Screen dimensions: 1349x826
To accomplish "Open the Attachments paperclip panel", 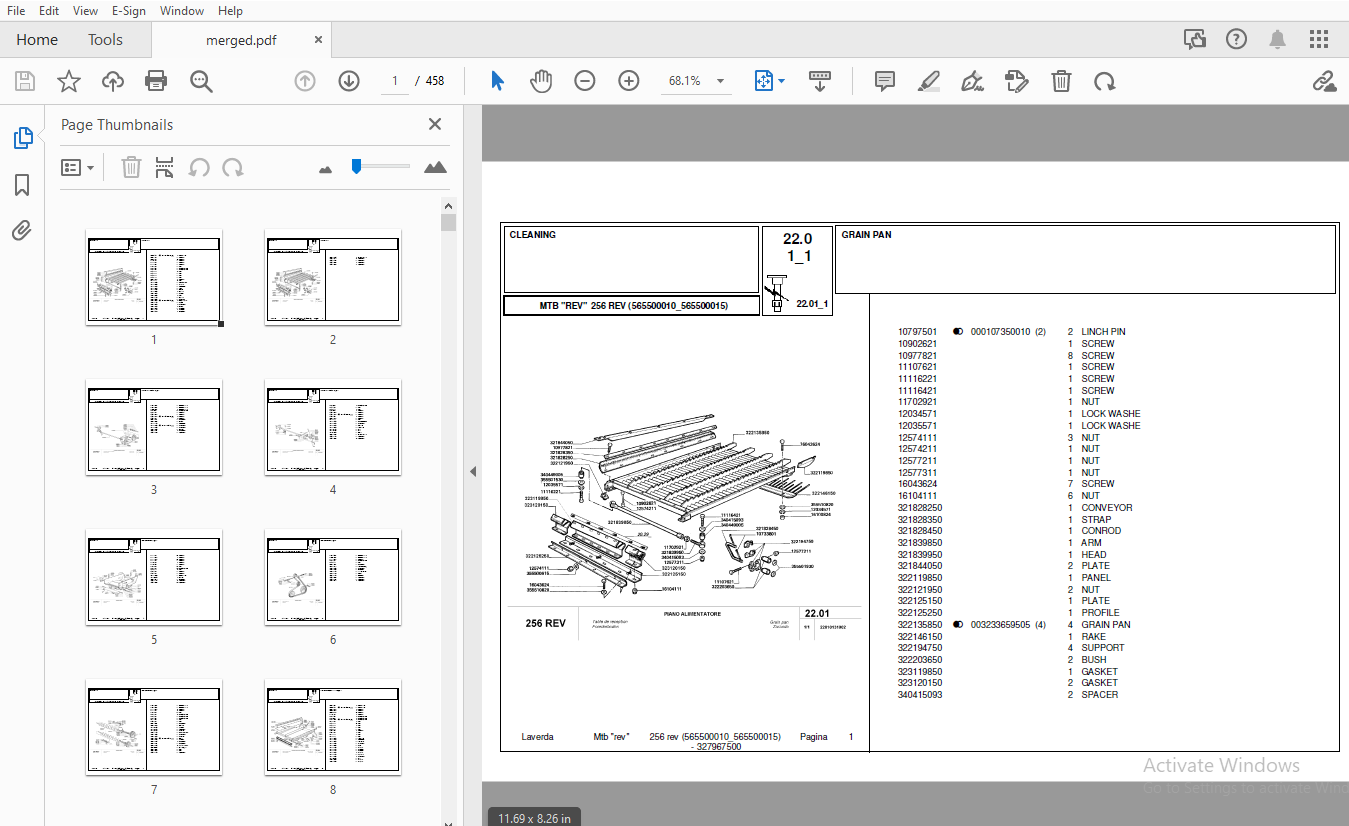I will point(22,231).
